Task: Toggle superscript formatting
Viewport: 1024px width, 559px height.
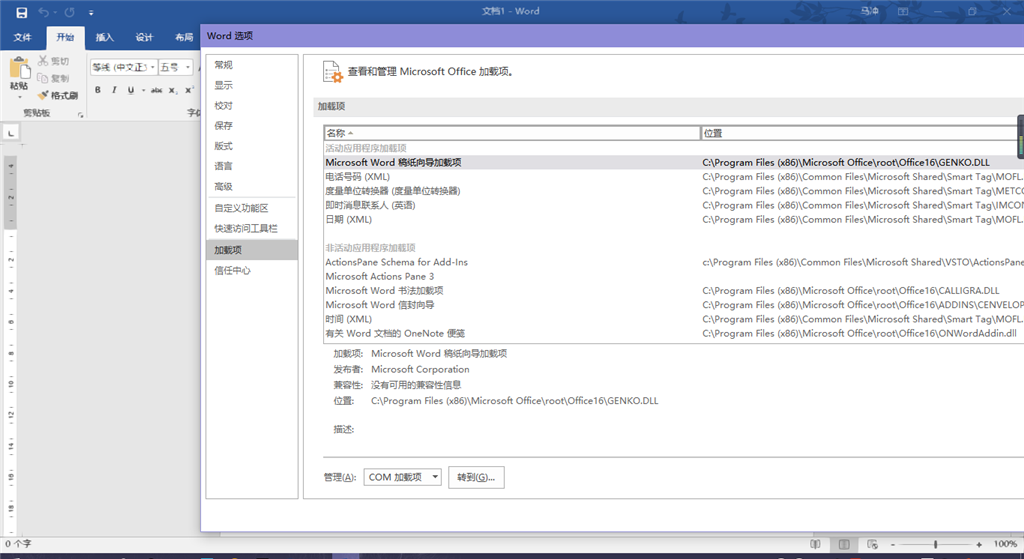Action: point(189,90)
